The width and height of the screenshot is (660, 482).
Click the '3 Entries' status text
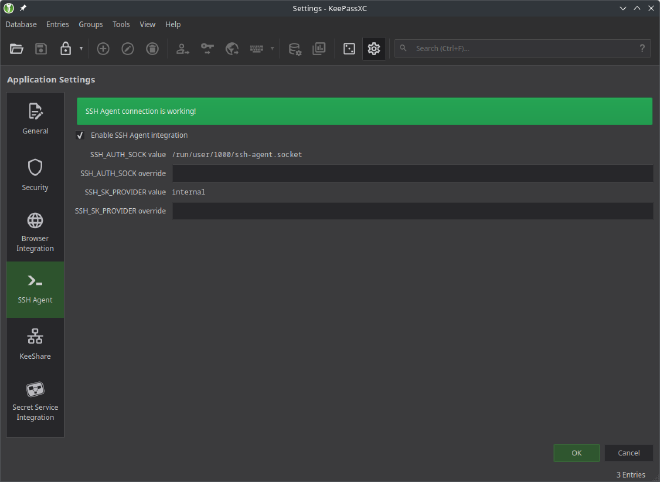pyautogui.click(x=631, y=475)
